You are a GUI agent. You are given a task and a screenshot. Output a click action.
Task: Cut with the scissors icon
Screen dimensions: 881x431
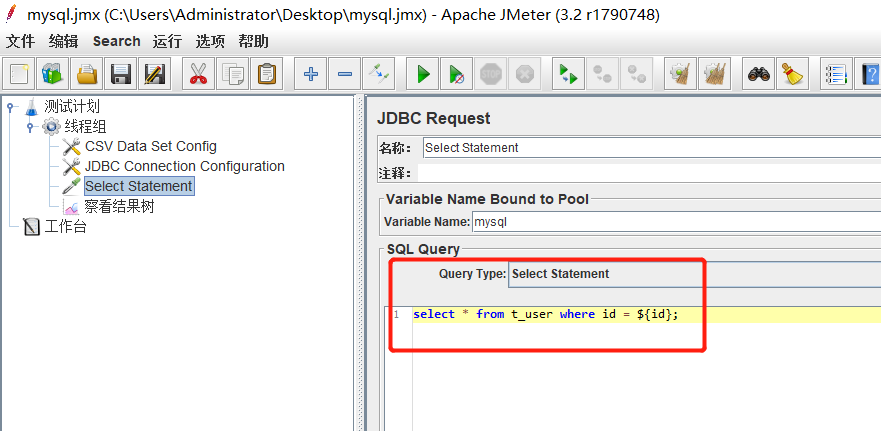click(x=198, y=74)
